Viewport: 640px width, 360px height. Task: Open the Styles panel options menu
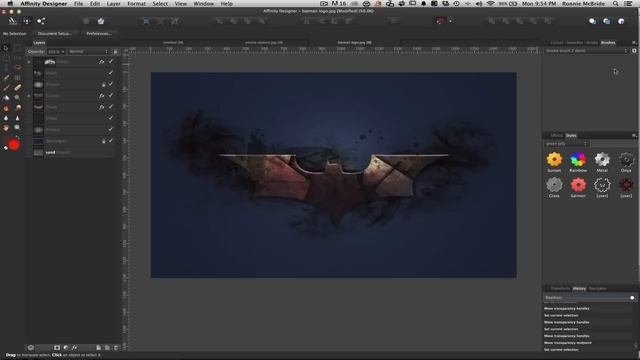pyautogui.click(x=634, y=136)
